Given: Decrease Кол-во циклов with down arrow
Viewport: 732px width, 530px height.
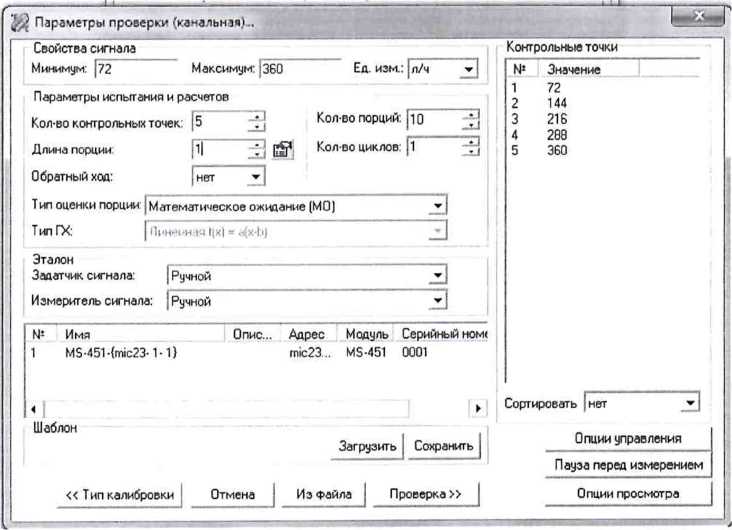Looking at the screenshot, I should click(471, 152).
